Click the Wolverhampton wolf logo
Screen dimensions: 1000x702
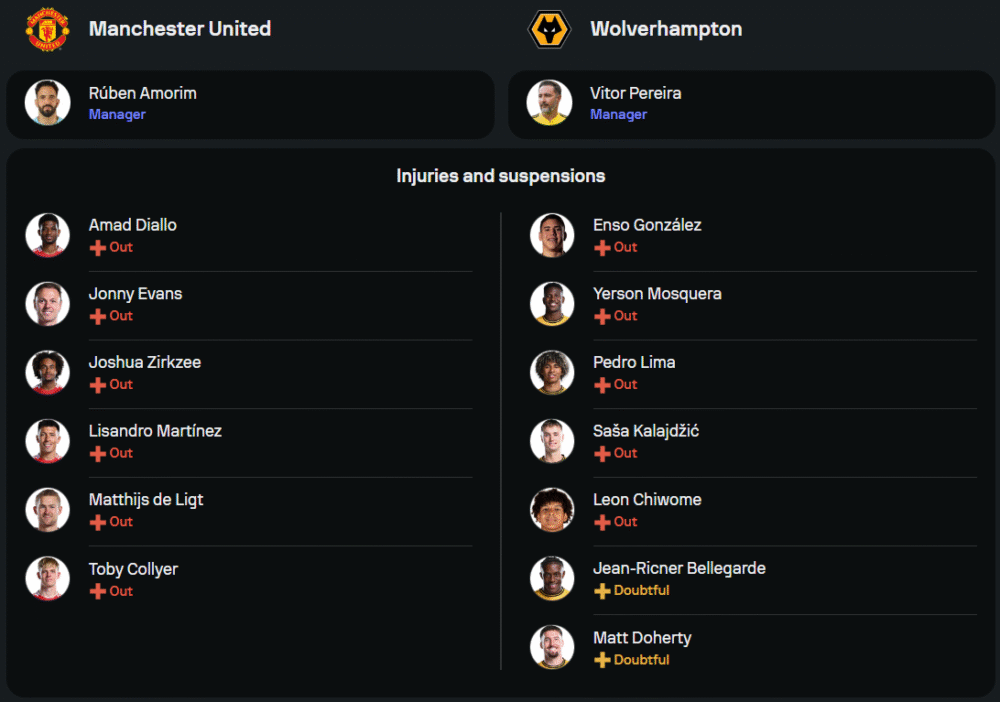tap(548, 29)
